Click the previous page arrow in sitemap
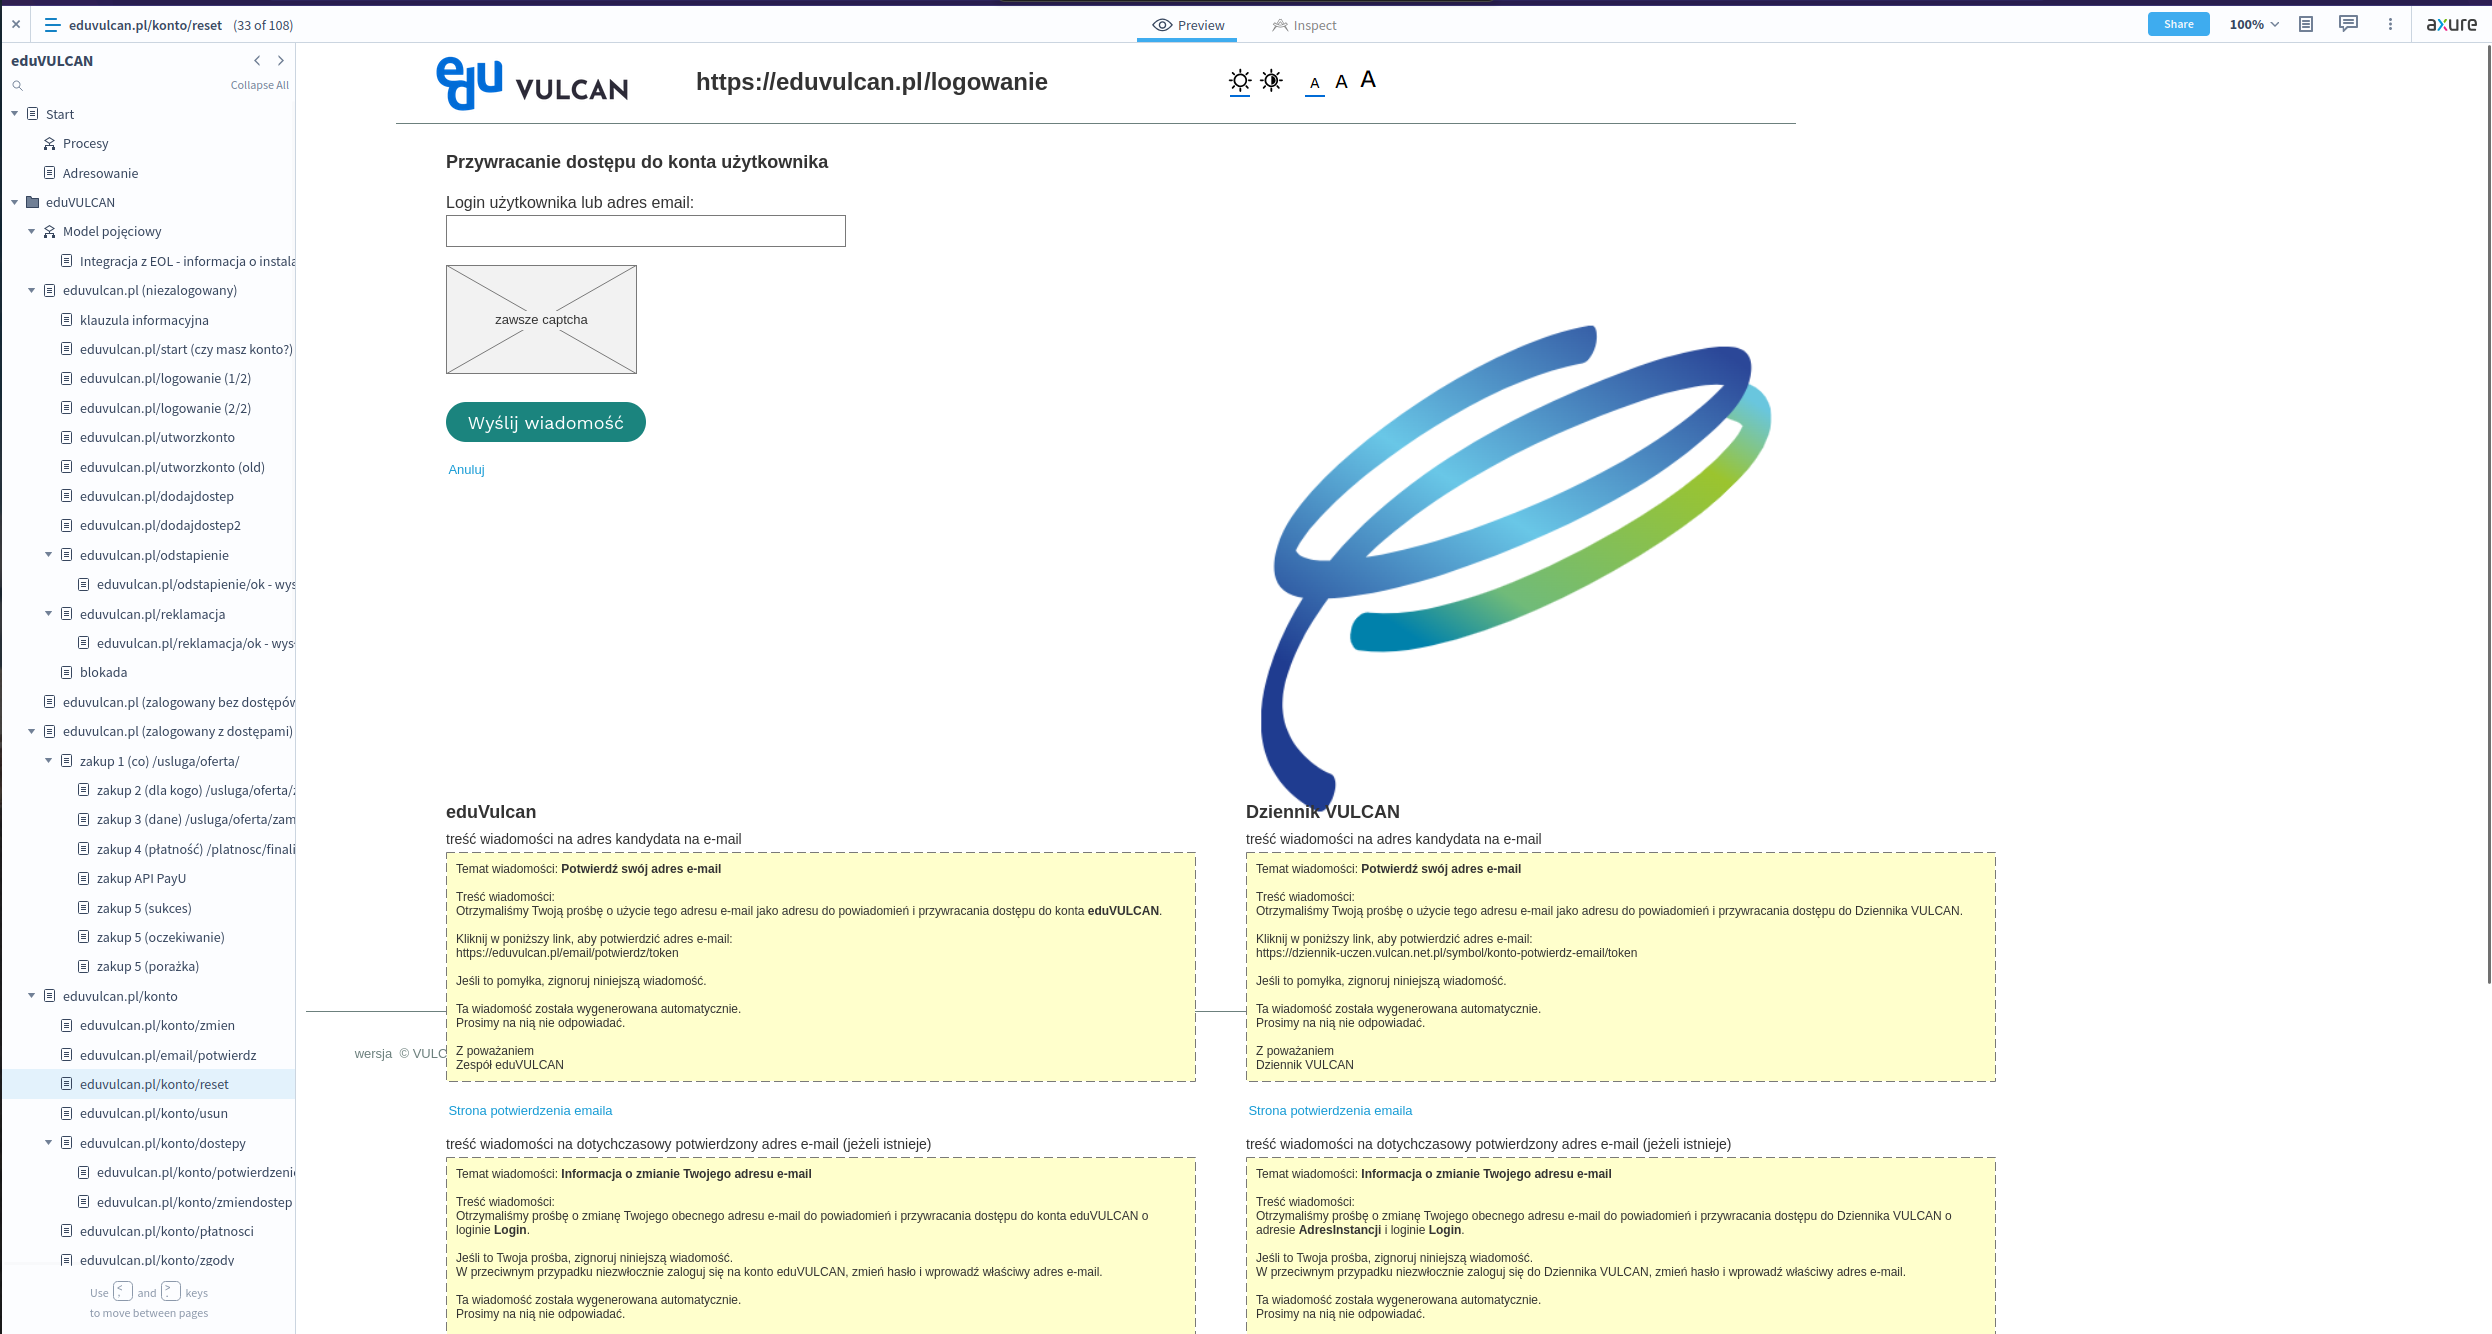 click(257, 61)
